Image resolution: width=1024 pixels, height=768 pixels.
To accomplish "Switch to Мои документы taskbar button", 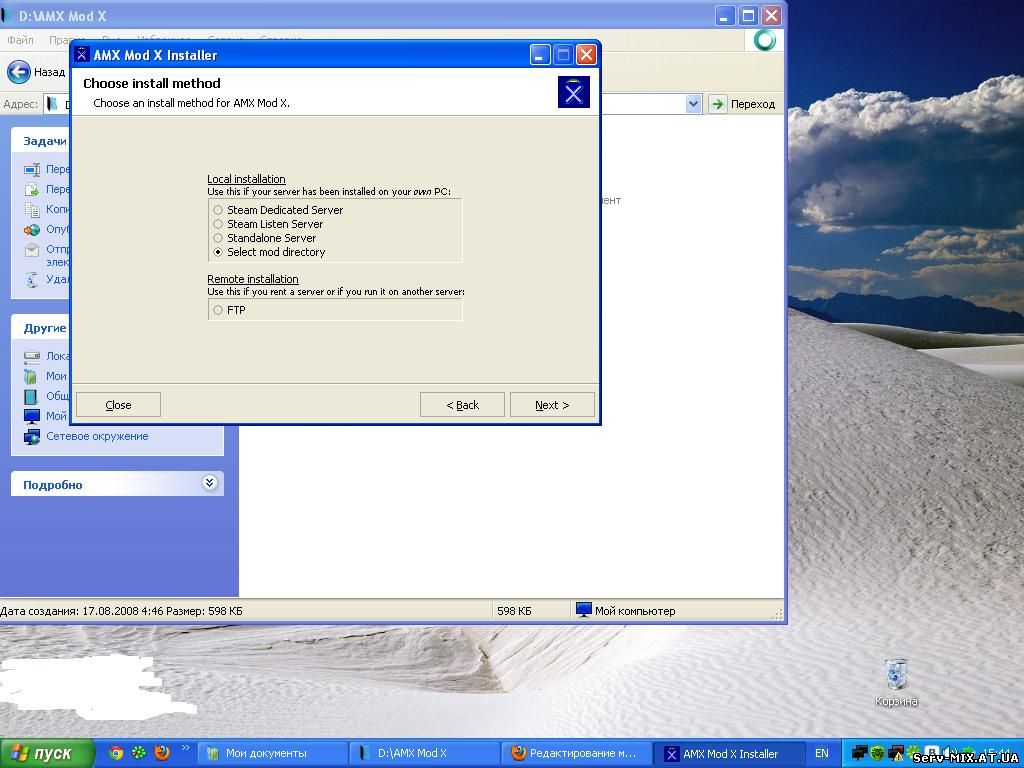I will (271, 753).
